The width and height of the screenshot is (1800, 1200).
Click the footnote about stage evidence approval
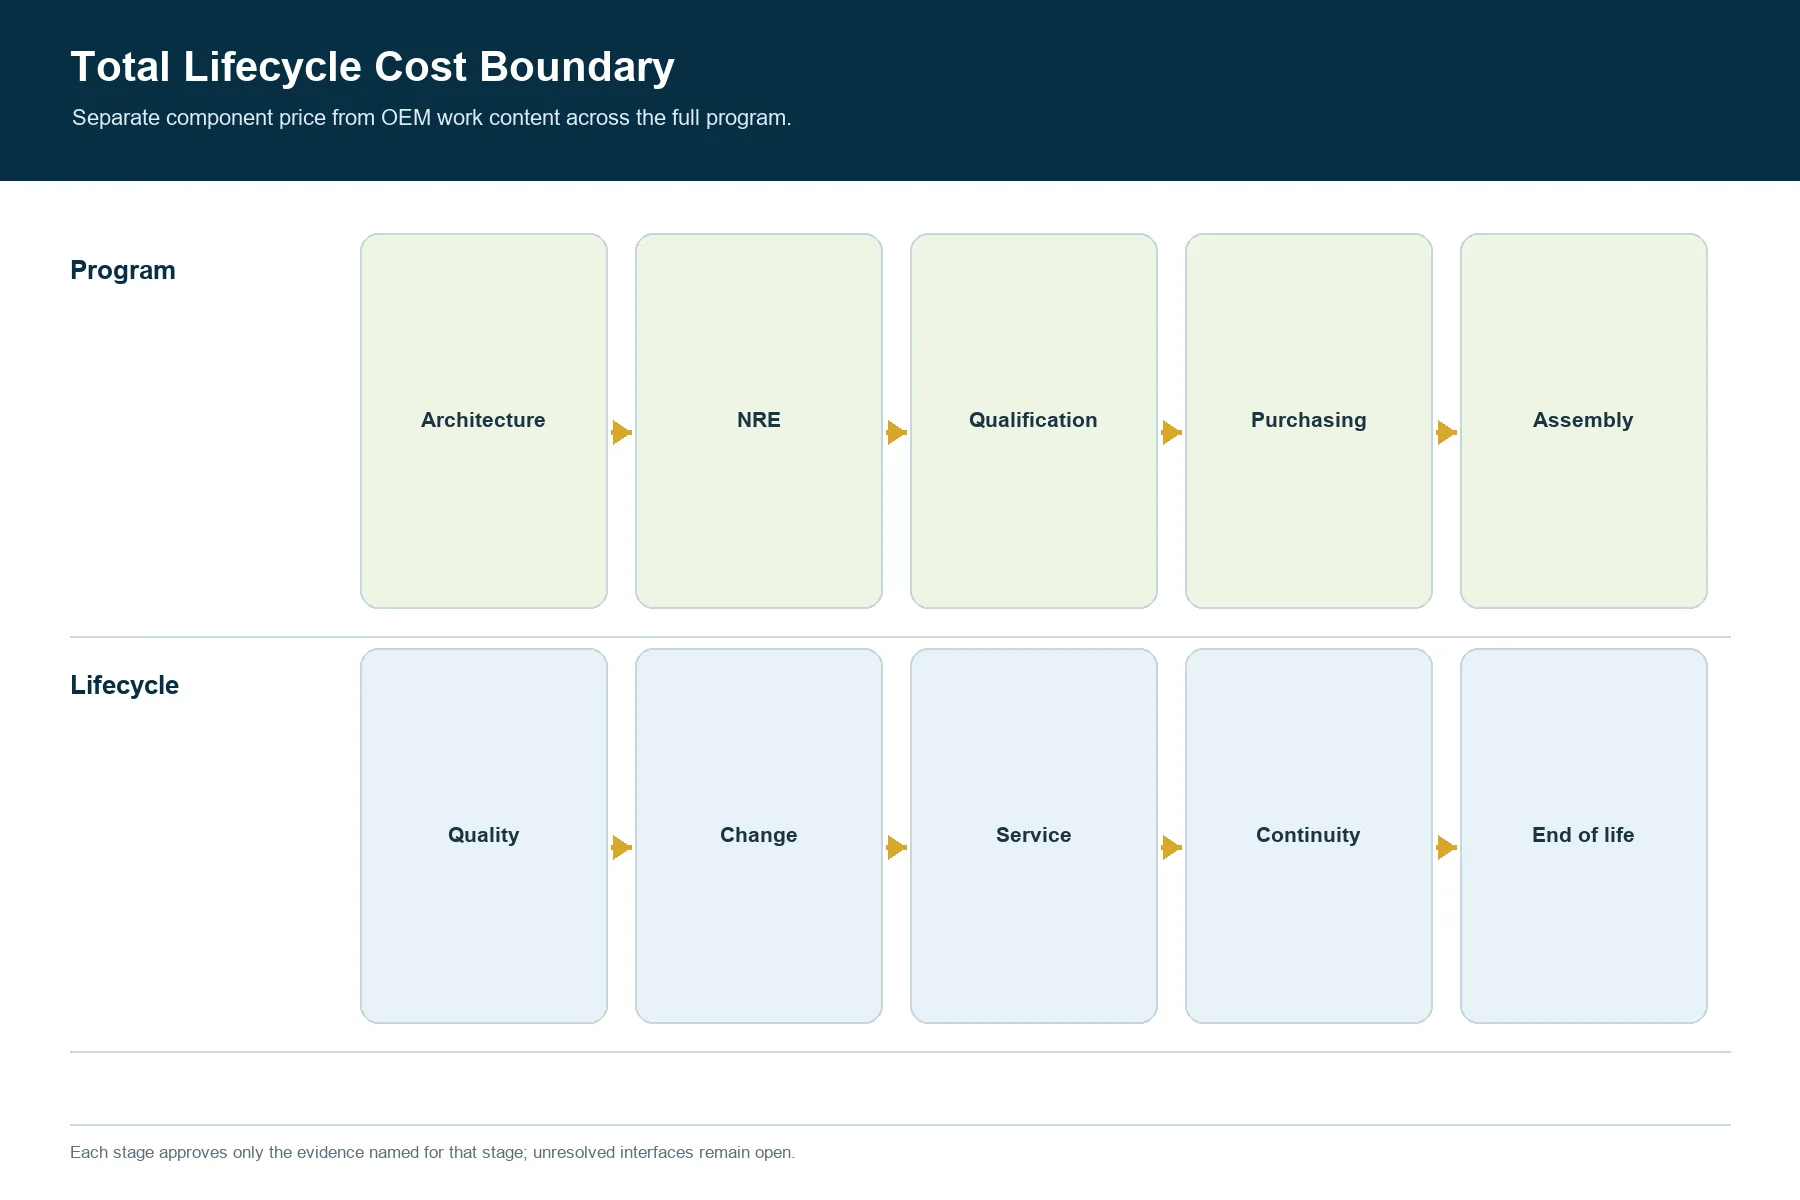pos(432,1152)
